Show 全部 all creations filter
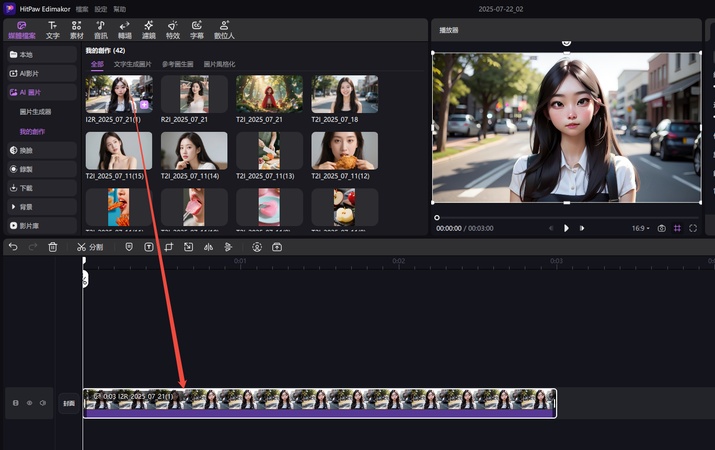 (97, 64)
